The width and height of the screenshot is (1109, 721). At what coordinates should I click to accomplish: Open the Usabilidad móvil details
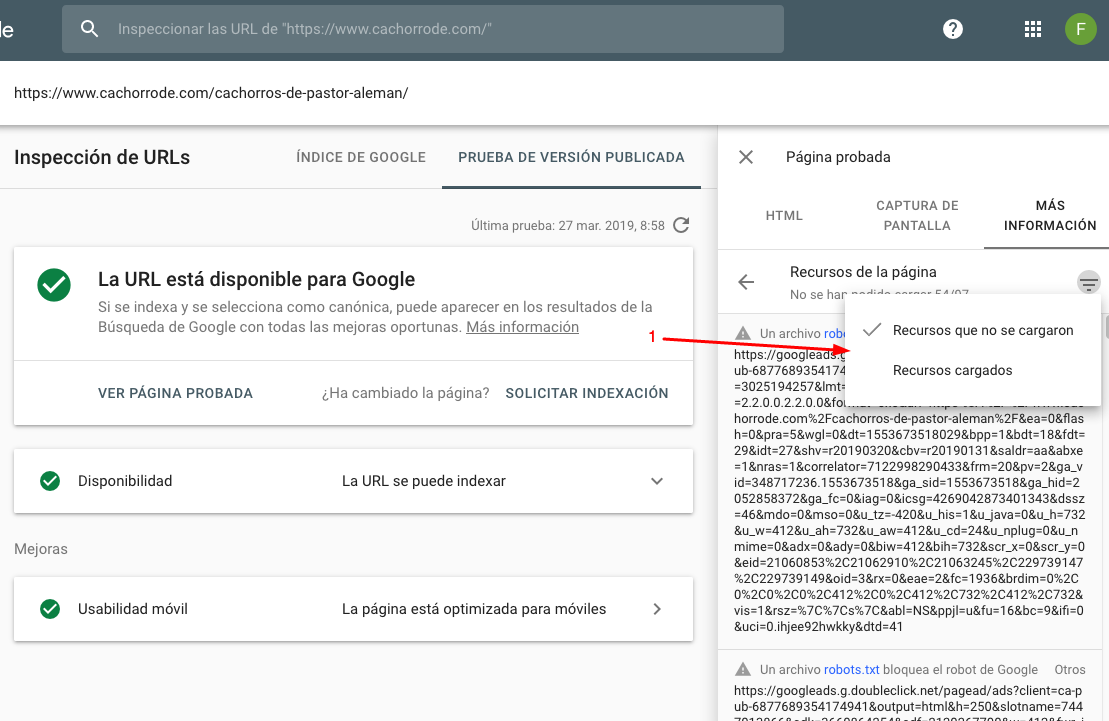coord(657,609)
